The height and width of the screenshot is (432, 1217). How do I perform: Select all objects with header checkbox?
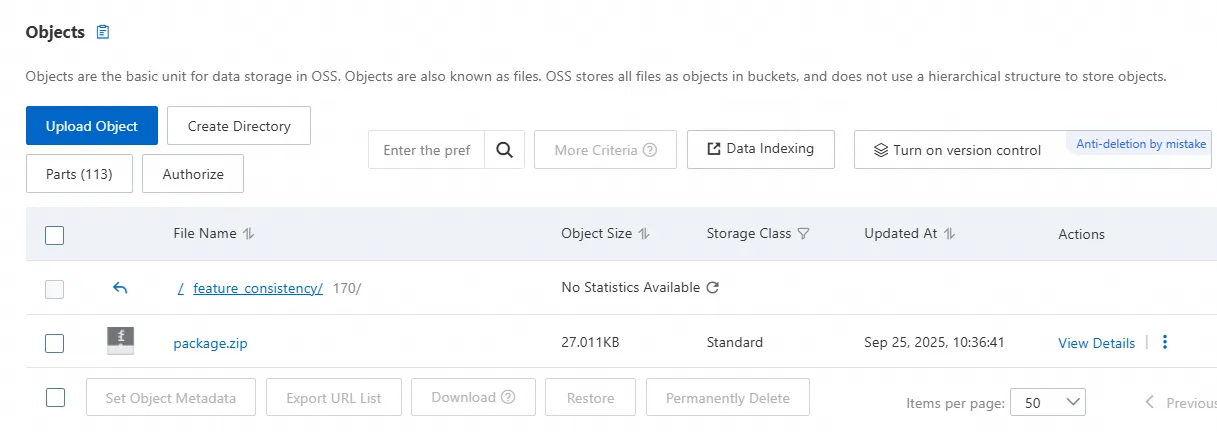coord(55,235)
